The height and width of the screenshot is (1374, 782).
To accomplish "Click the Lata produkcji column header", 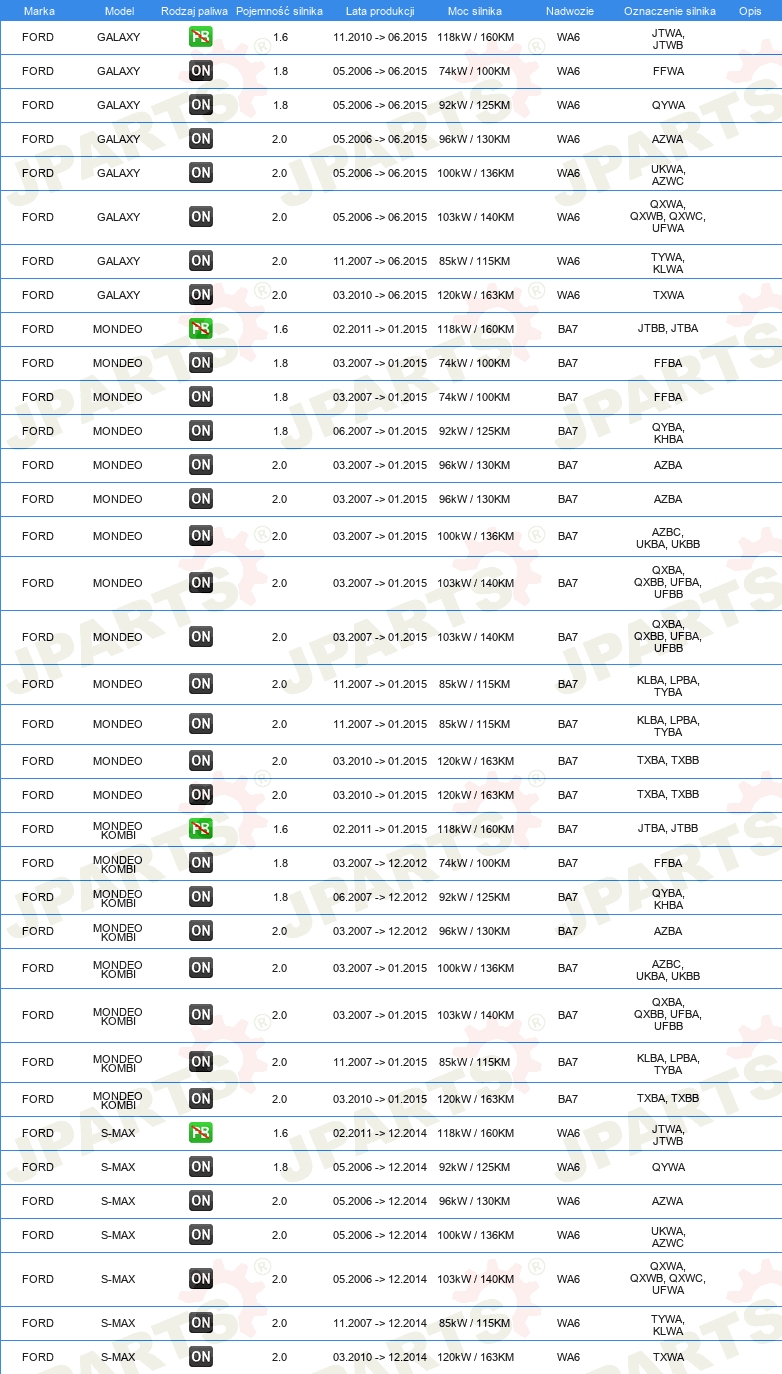I will pyautogui.click(x=380, y=11).
